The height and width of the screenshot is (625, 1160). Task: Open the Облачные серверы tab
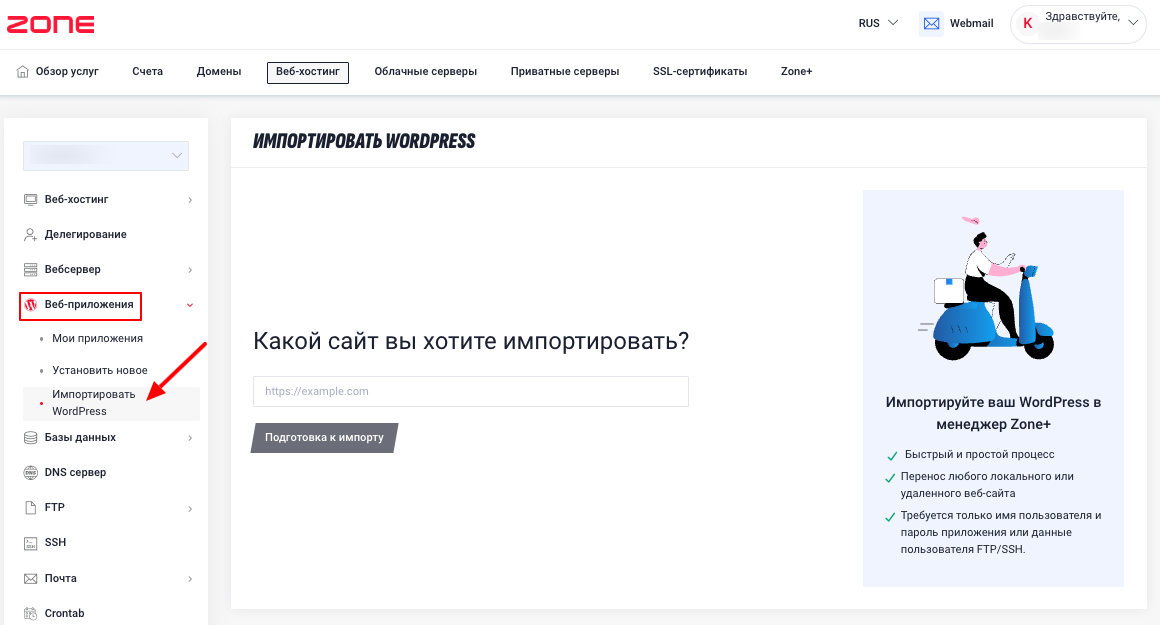425,72
